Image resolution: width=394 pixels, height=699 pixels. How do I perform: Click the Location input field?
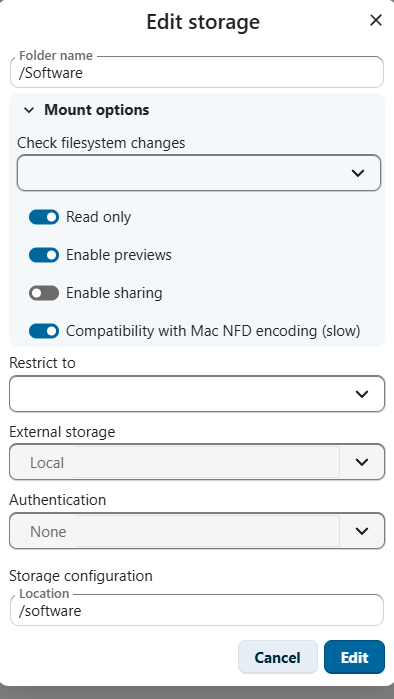(x=197, y=610)
